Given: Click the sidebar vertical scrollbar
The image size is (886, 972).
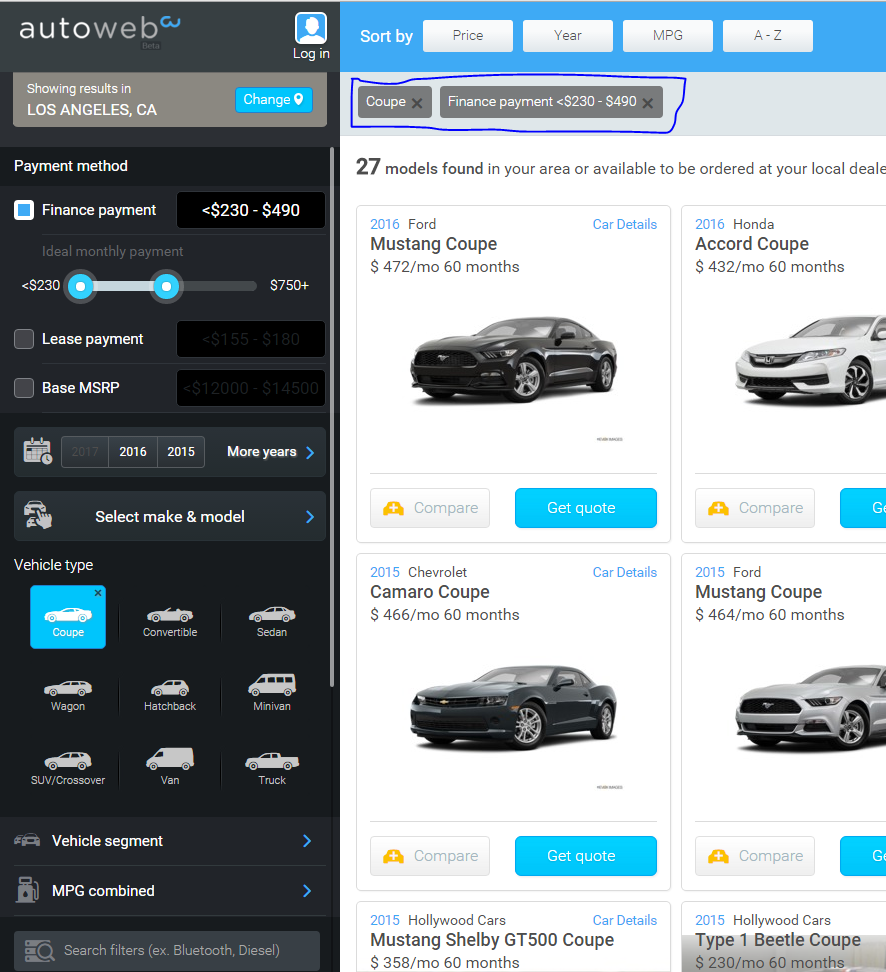Looking at the screenshot, I should click(x=332, y=417).
